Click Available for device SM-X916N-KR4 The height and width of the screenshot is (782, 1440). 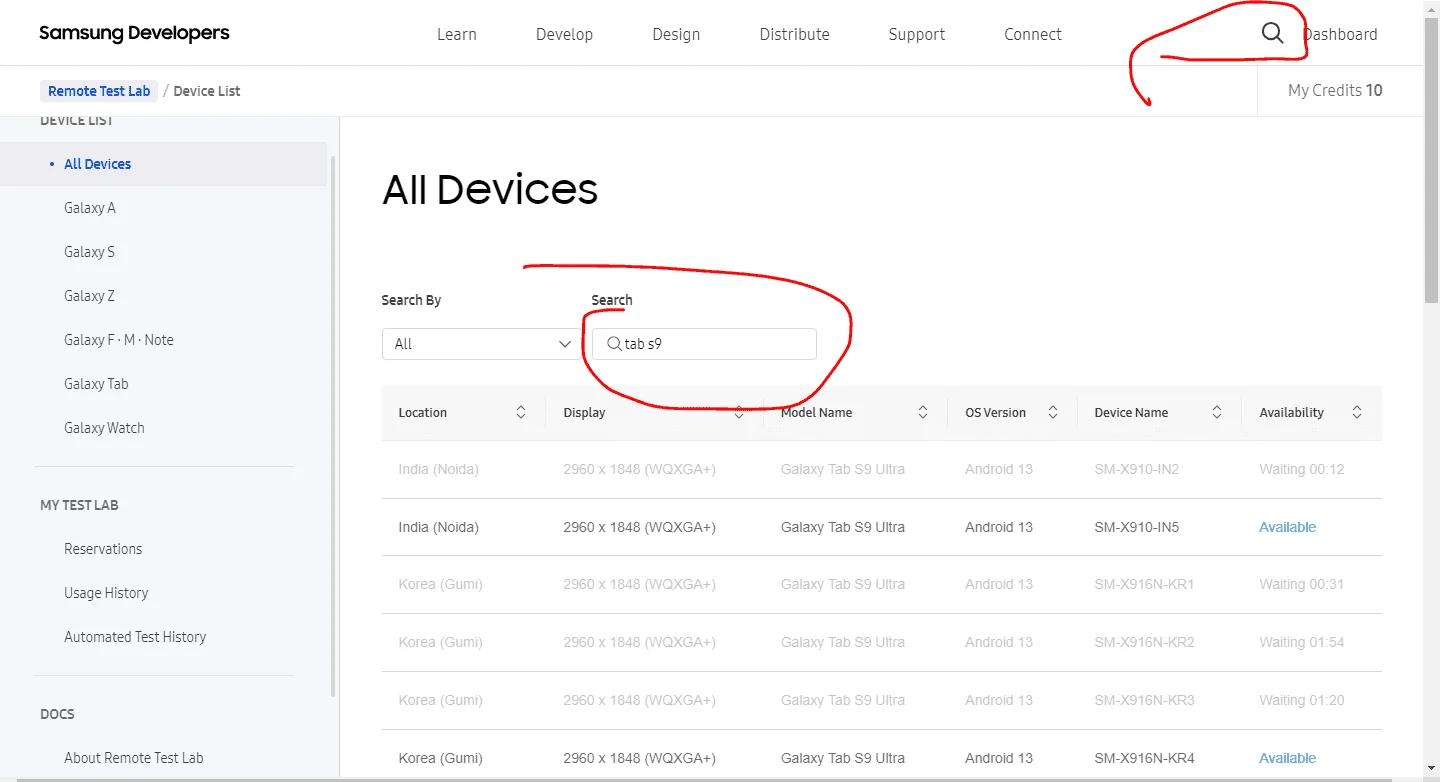(x=1287, y=758)
